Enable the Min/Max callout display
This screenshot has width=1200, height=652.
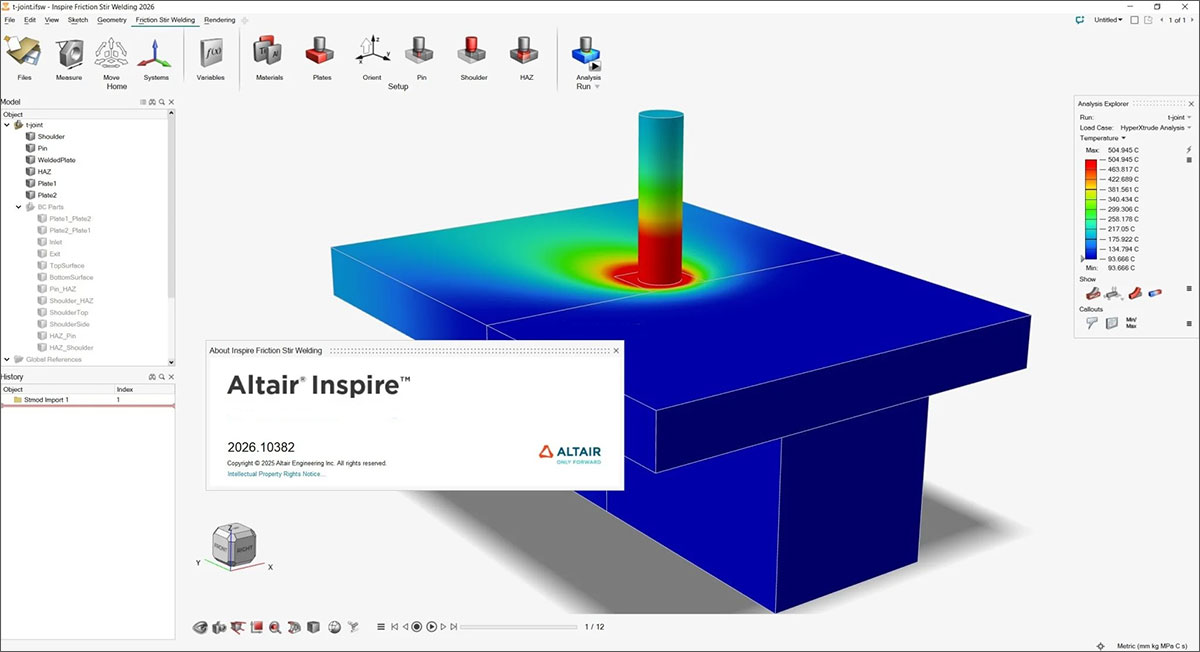[1131, 321]
